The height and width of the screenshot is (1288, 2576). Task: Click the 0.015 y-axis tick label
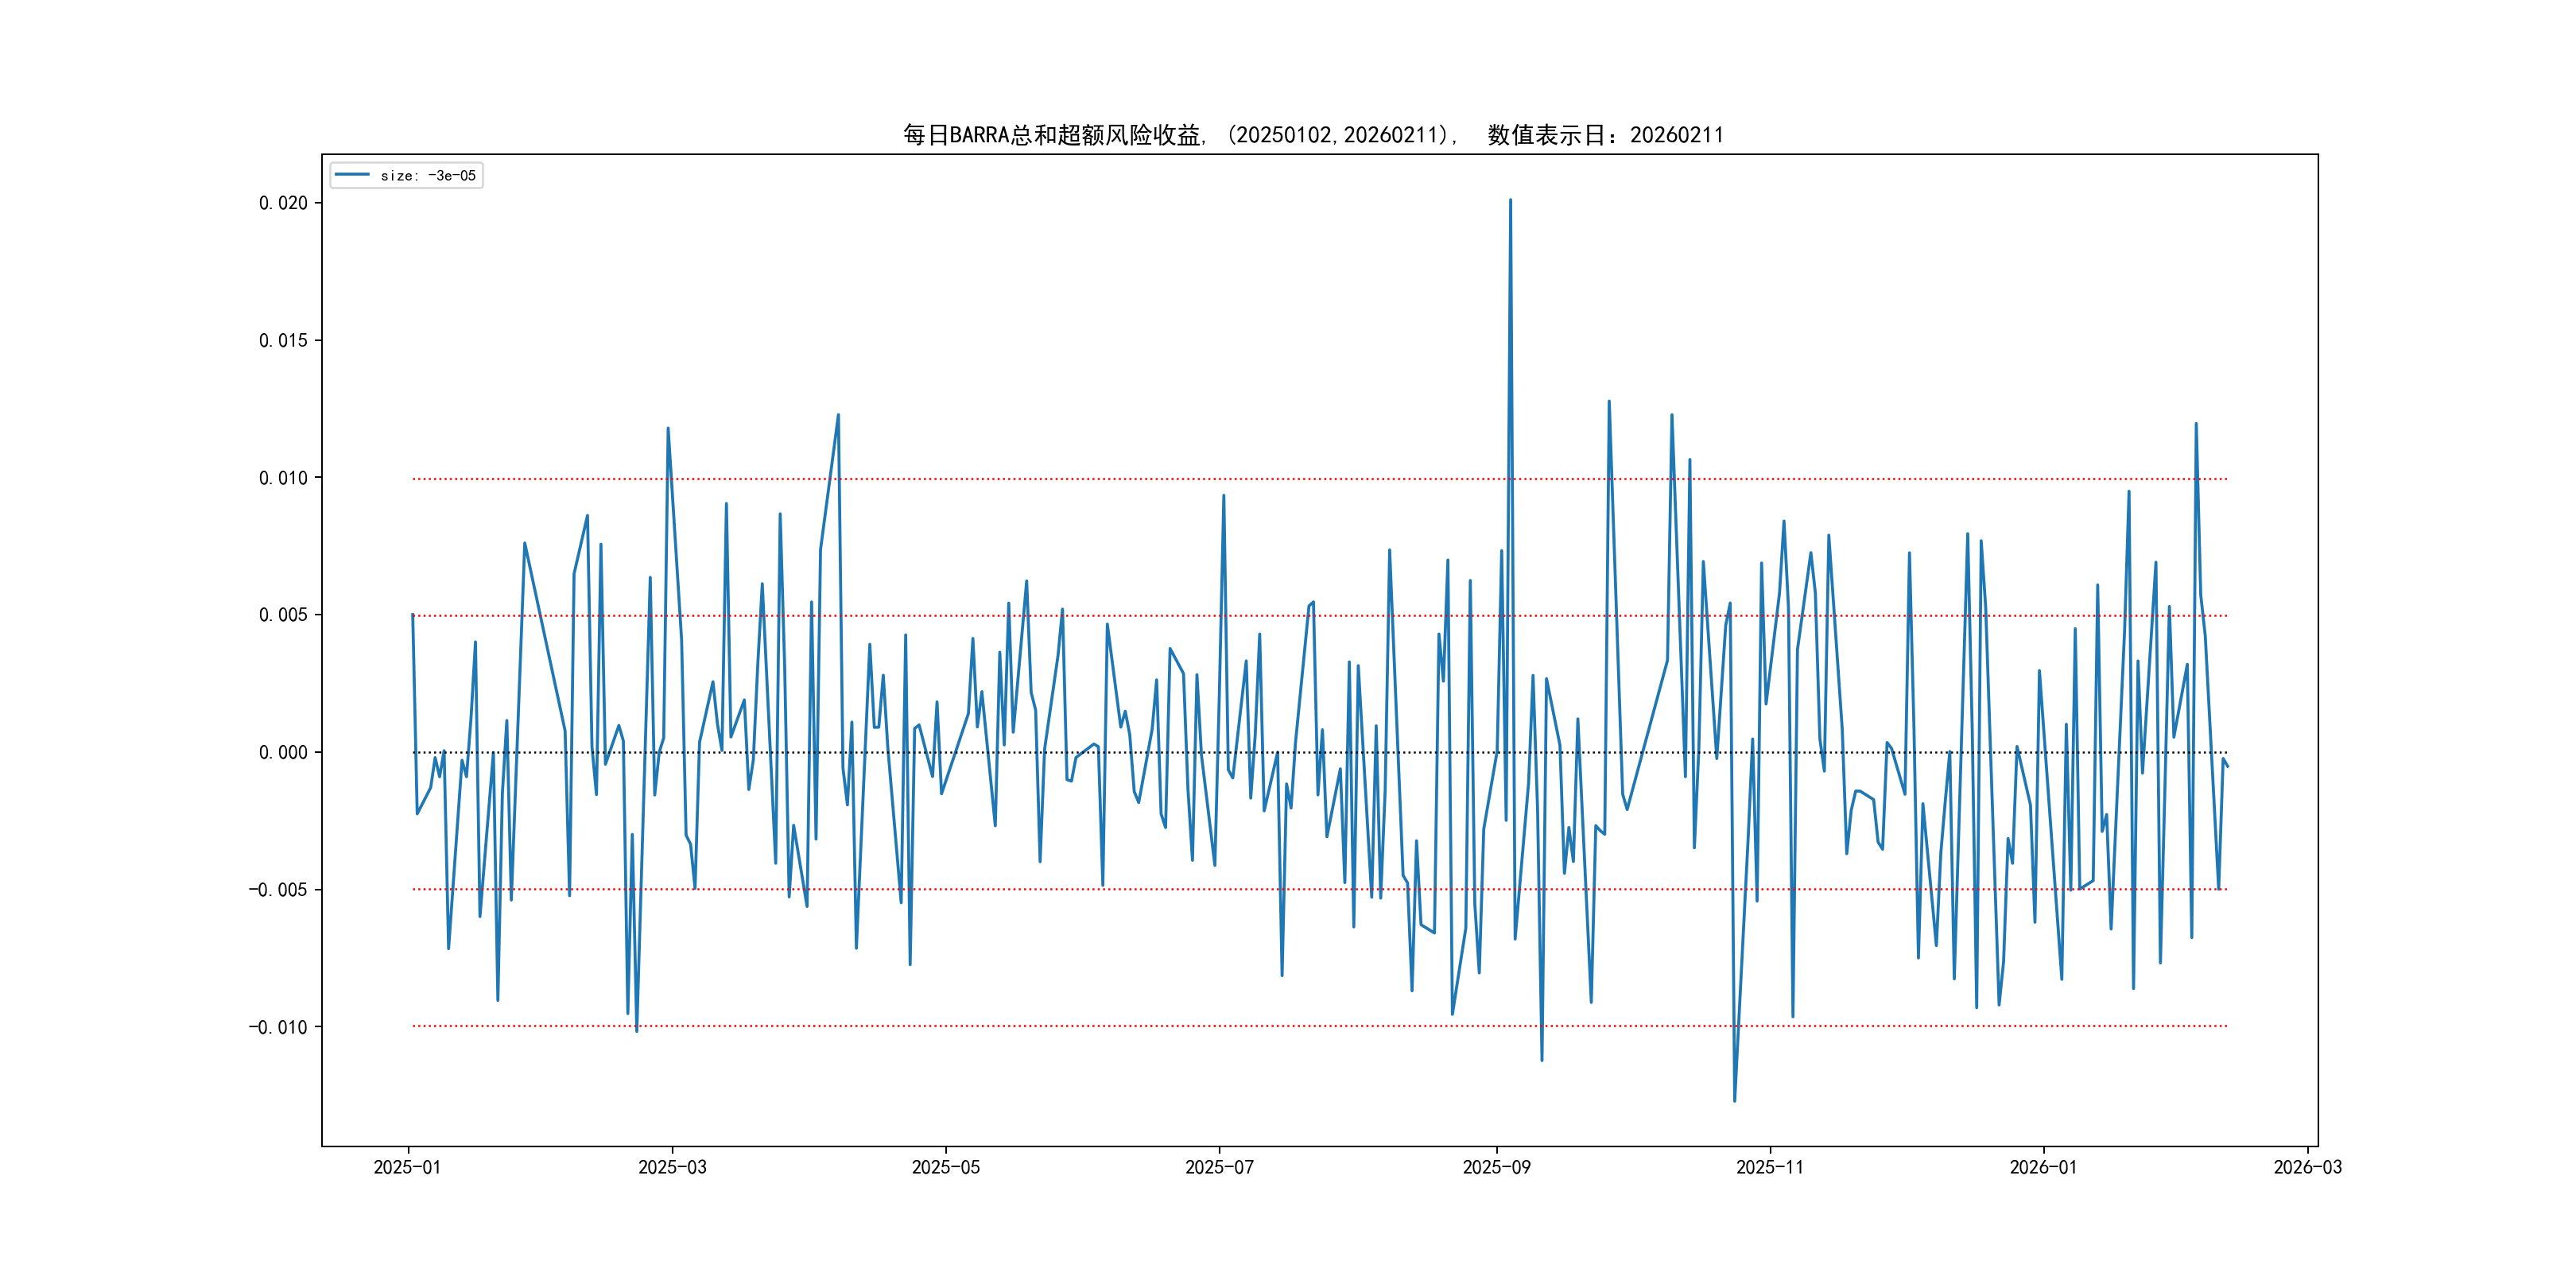pyautogui.click(x=283, y=341)
